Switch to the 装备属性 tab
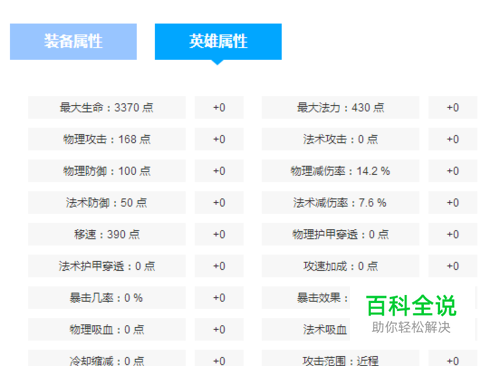This screenshot has width=500, height=366. click(73, 42)
